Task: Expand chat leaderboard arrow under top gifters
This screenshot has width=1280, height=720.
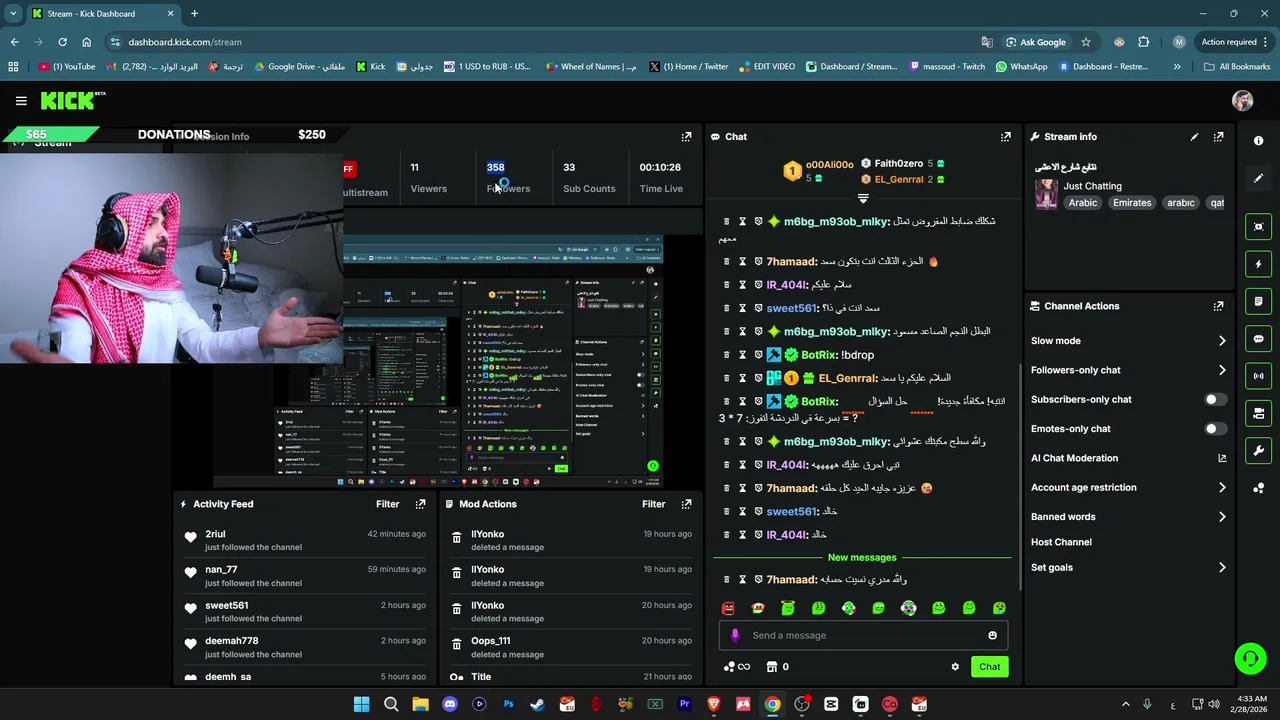Action: point(863,199)
